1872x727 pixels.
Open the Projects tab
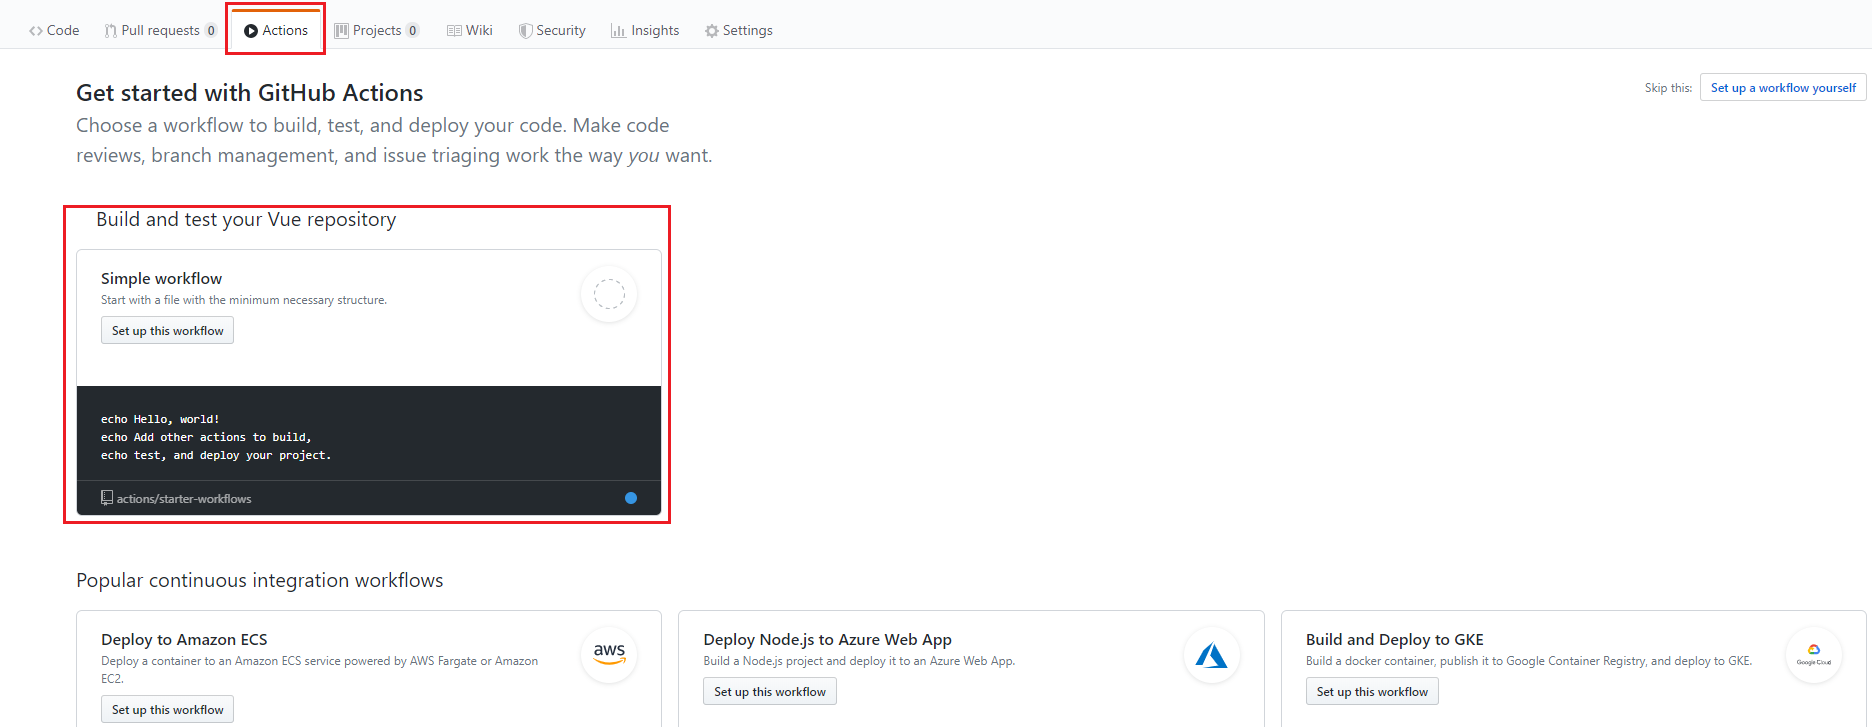(x=377, y=30)
